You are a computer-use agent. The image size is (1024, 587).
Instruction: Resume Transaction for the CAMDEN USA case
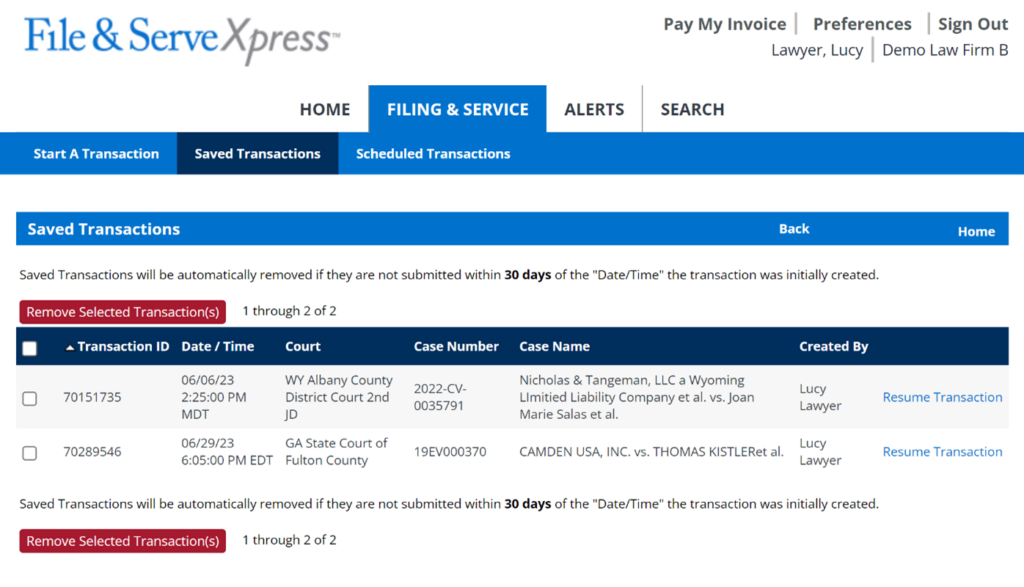pyautogui.click(x=942, y=452)
